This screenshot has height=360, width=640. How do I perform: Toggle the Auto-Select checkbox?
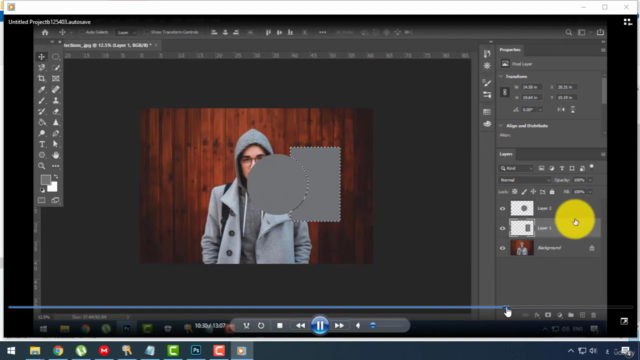[x=81, y=32]
